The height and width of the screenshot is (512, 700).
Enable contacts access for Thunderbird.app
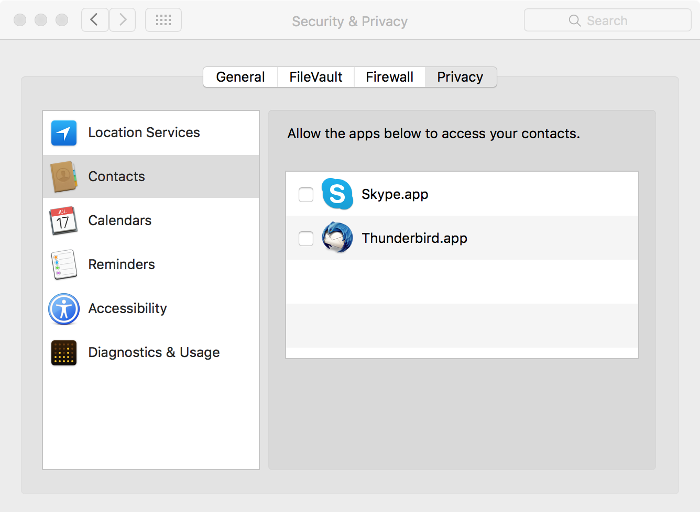[x=306, y=238]
